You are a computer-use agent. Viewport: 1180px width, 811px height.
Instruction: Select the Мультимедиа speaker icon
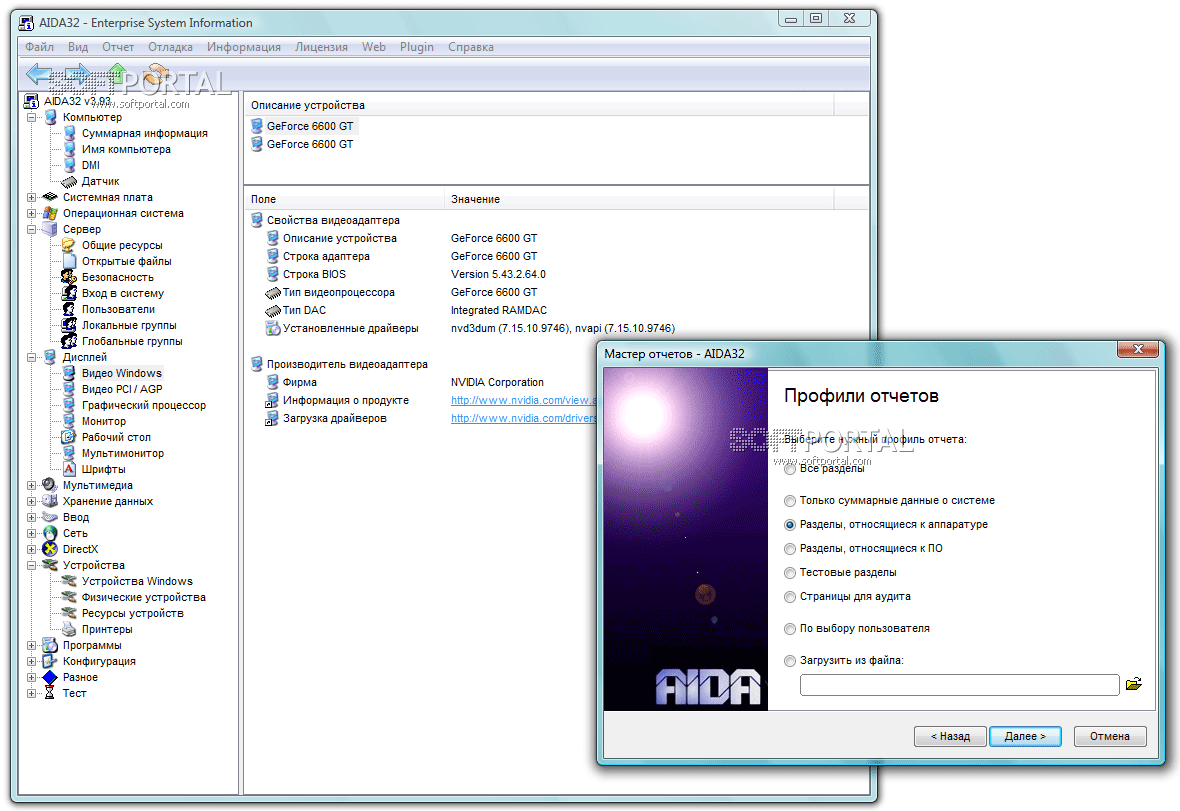[x=50, y=484]
